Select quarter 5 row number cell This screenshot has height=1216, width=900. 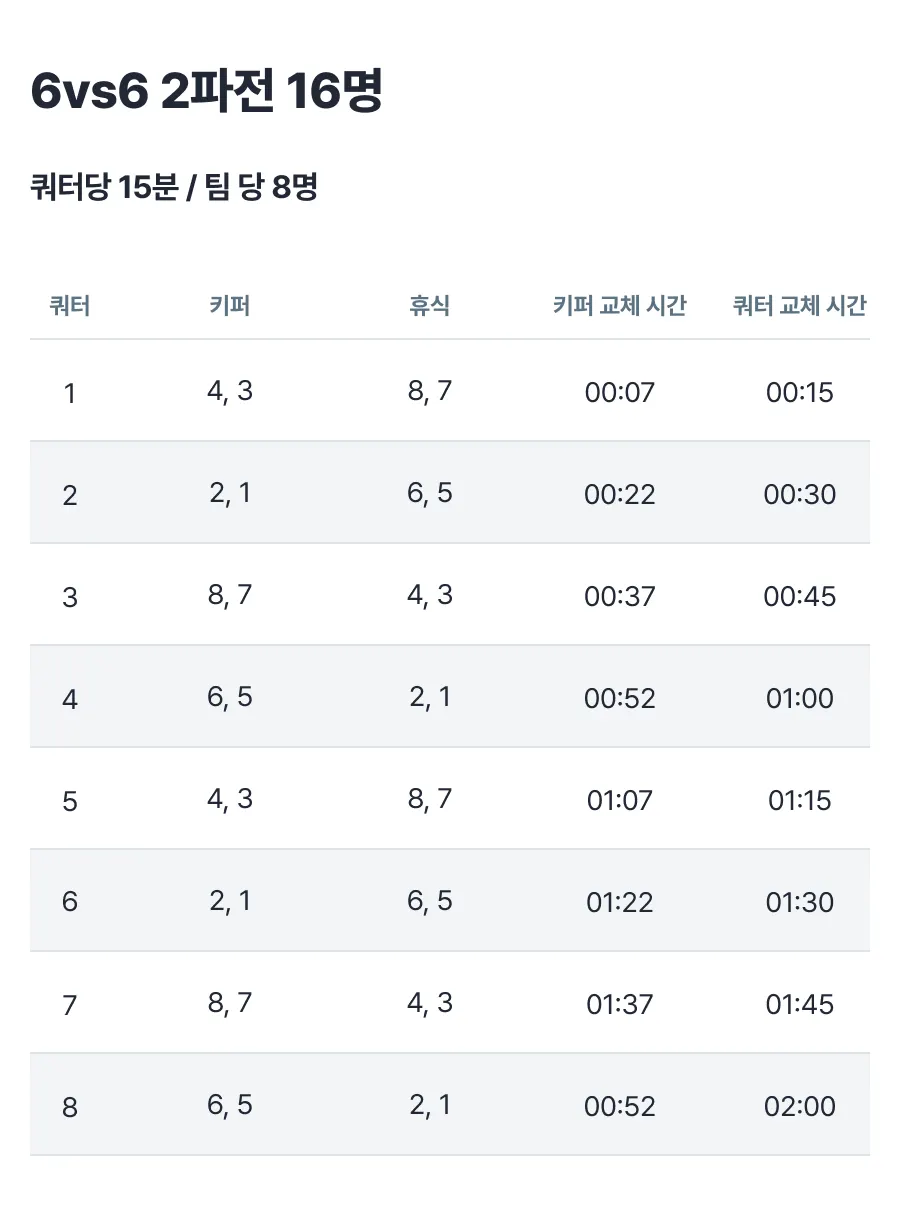(70, 802)
